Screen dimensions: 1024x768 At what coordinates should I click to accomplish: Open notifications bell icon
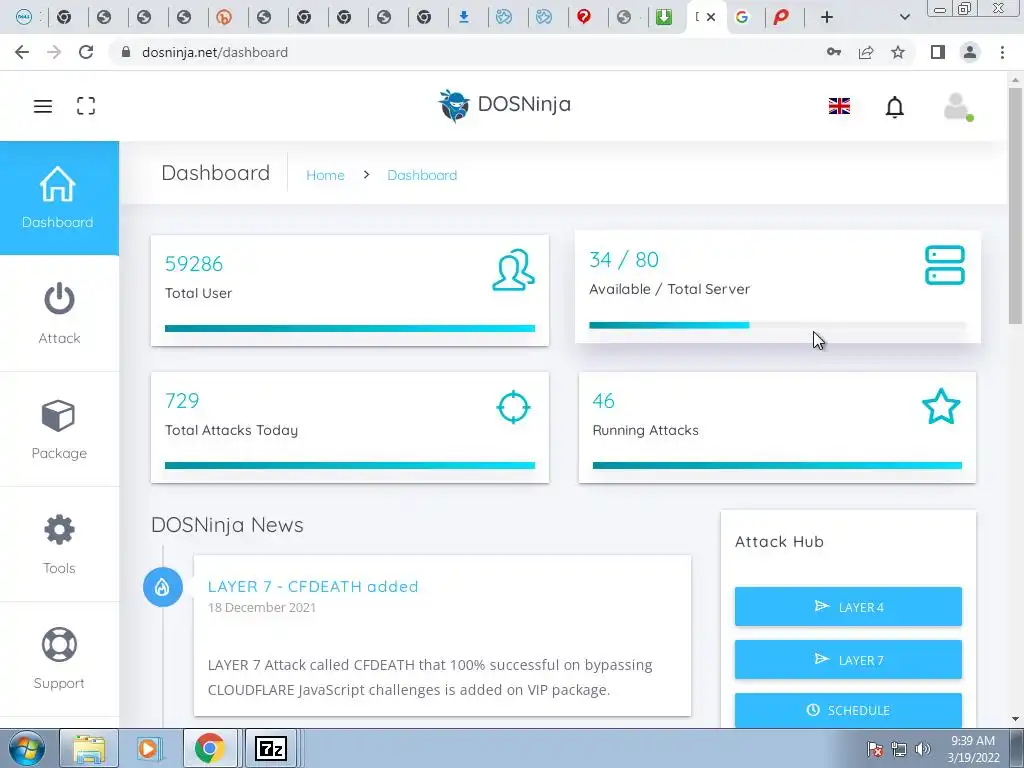(x=895, y=106)
